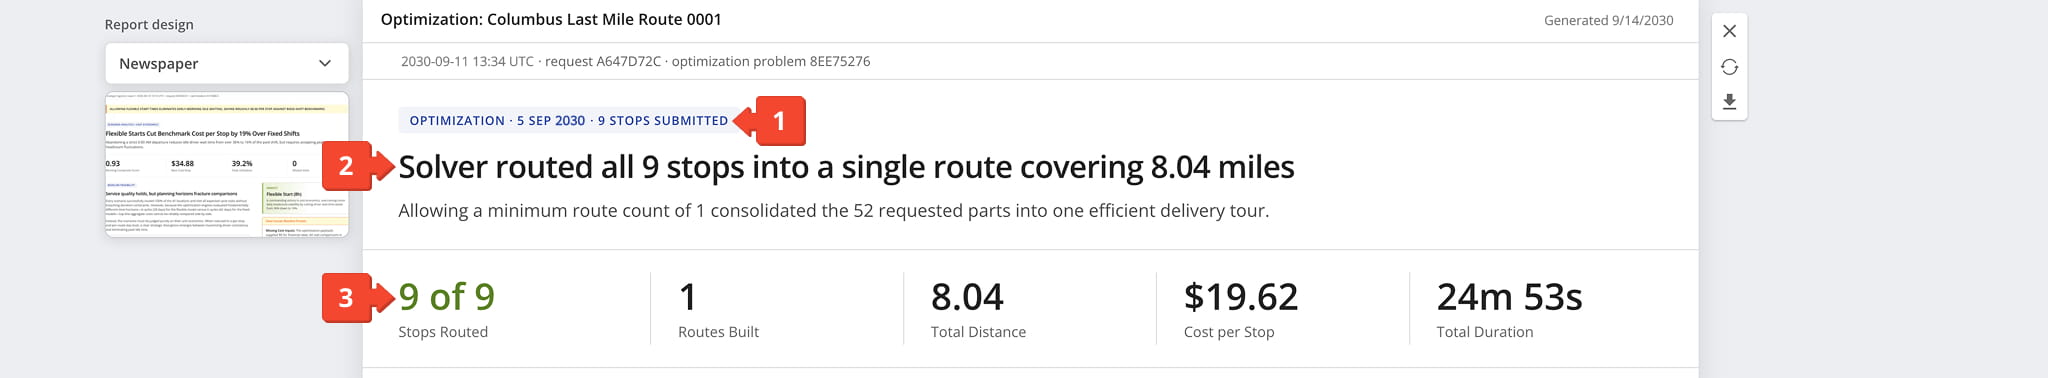
Task: Close the report preview panel
Action: click(x=1729, y=31)
